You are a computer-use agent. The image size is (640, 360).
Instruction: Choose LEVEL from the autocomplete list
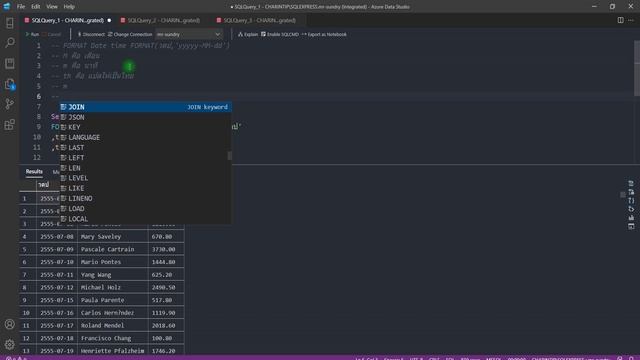[145, 178]
